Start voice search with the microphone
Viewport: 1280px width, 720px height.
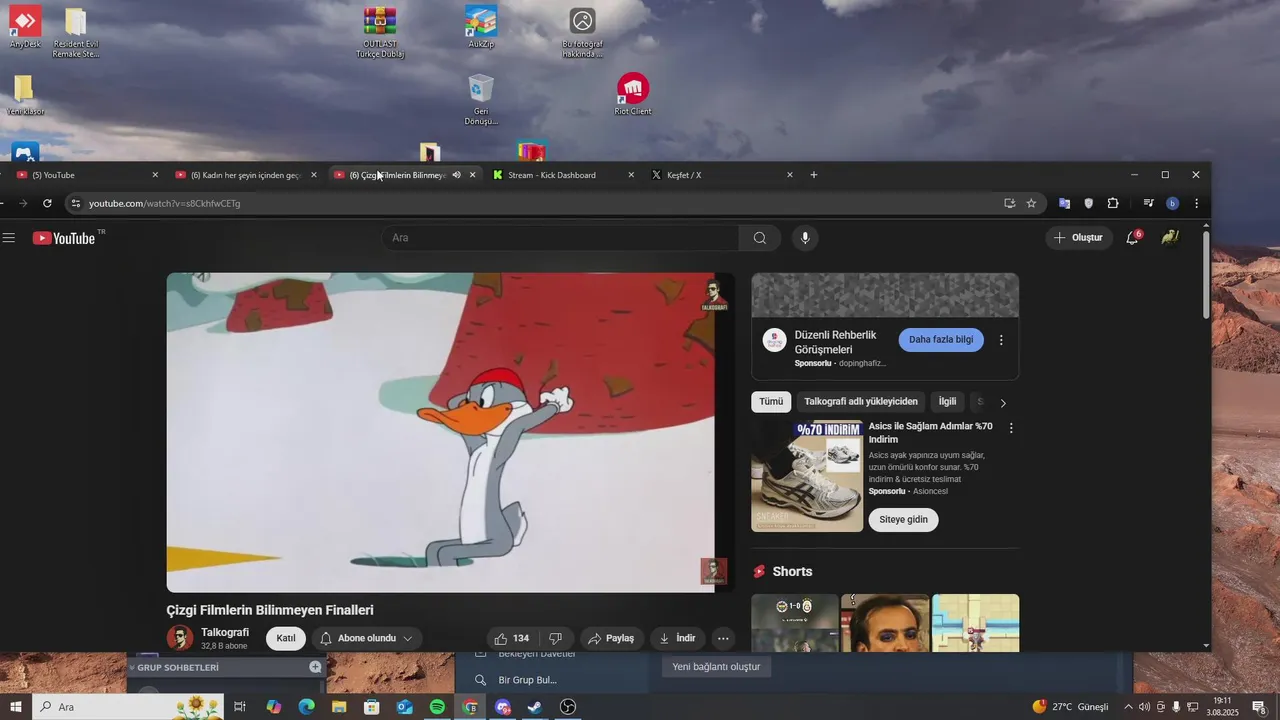pyautogui.click(x=805, y=238)
